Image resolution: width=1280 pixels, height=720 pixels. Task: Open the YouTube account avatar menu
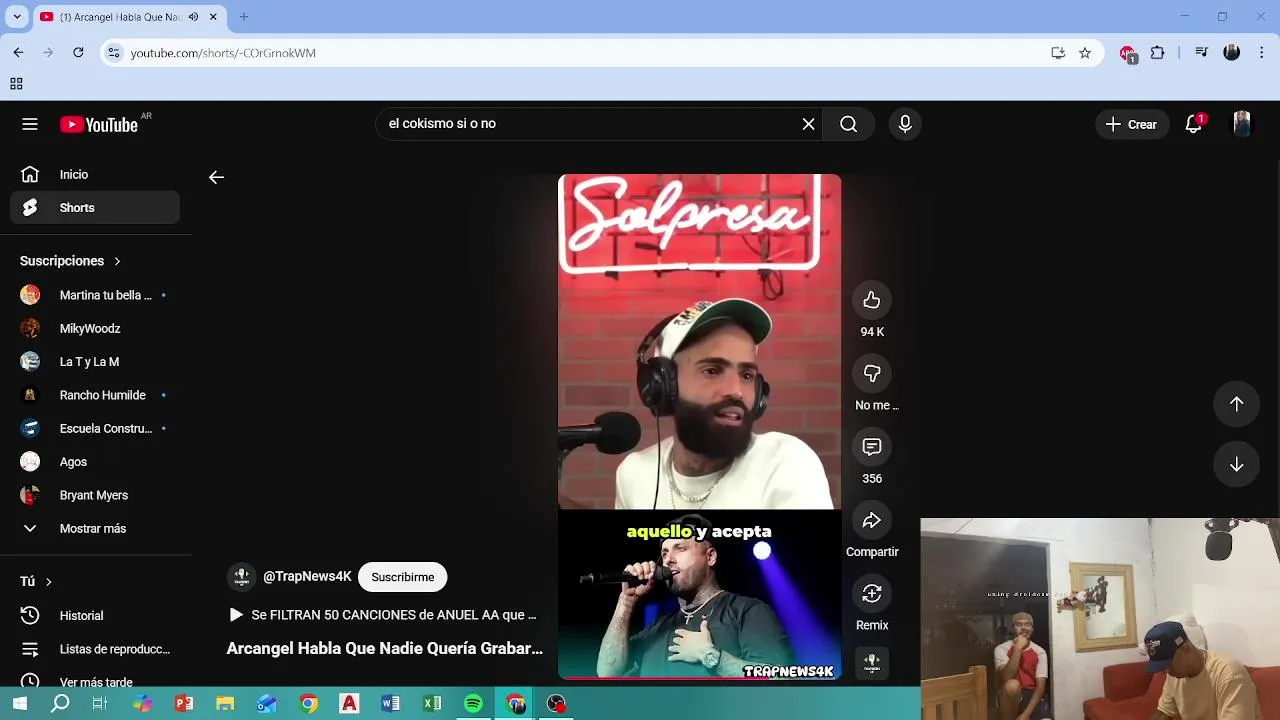1241,124
